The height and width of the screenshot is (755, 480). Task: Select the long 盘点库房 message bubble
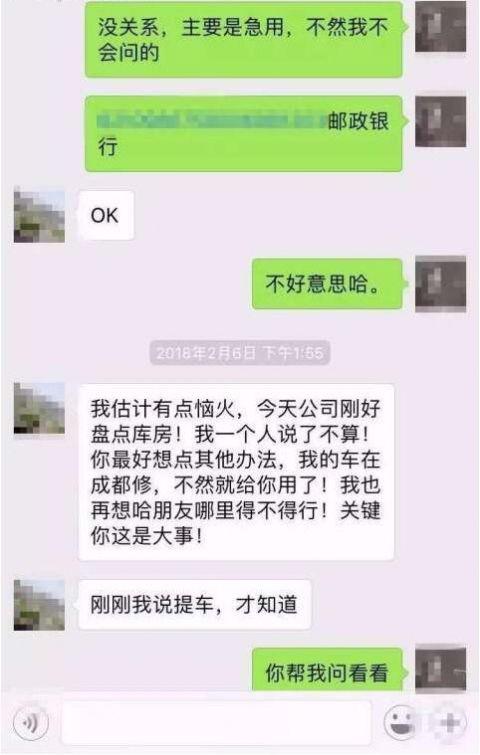click(236, 472)
